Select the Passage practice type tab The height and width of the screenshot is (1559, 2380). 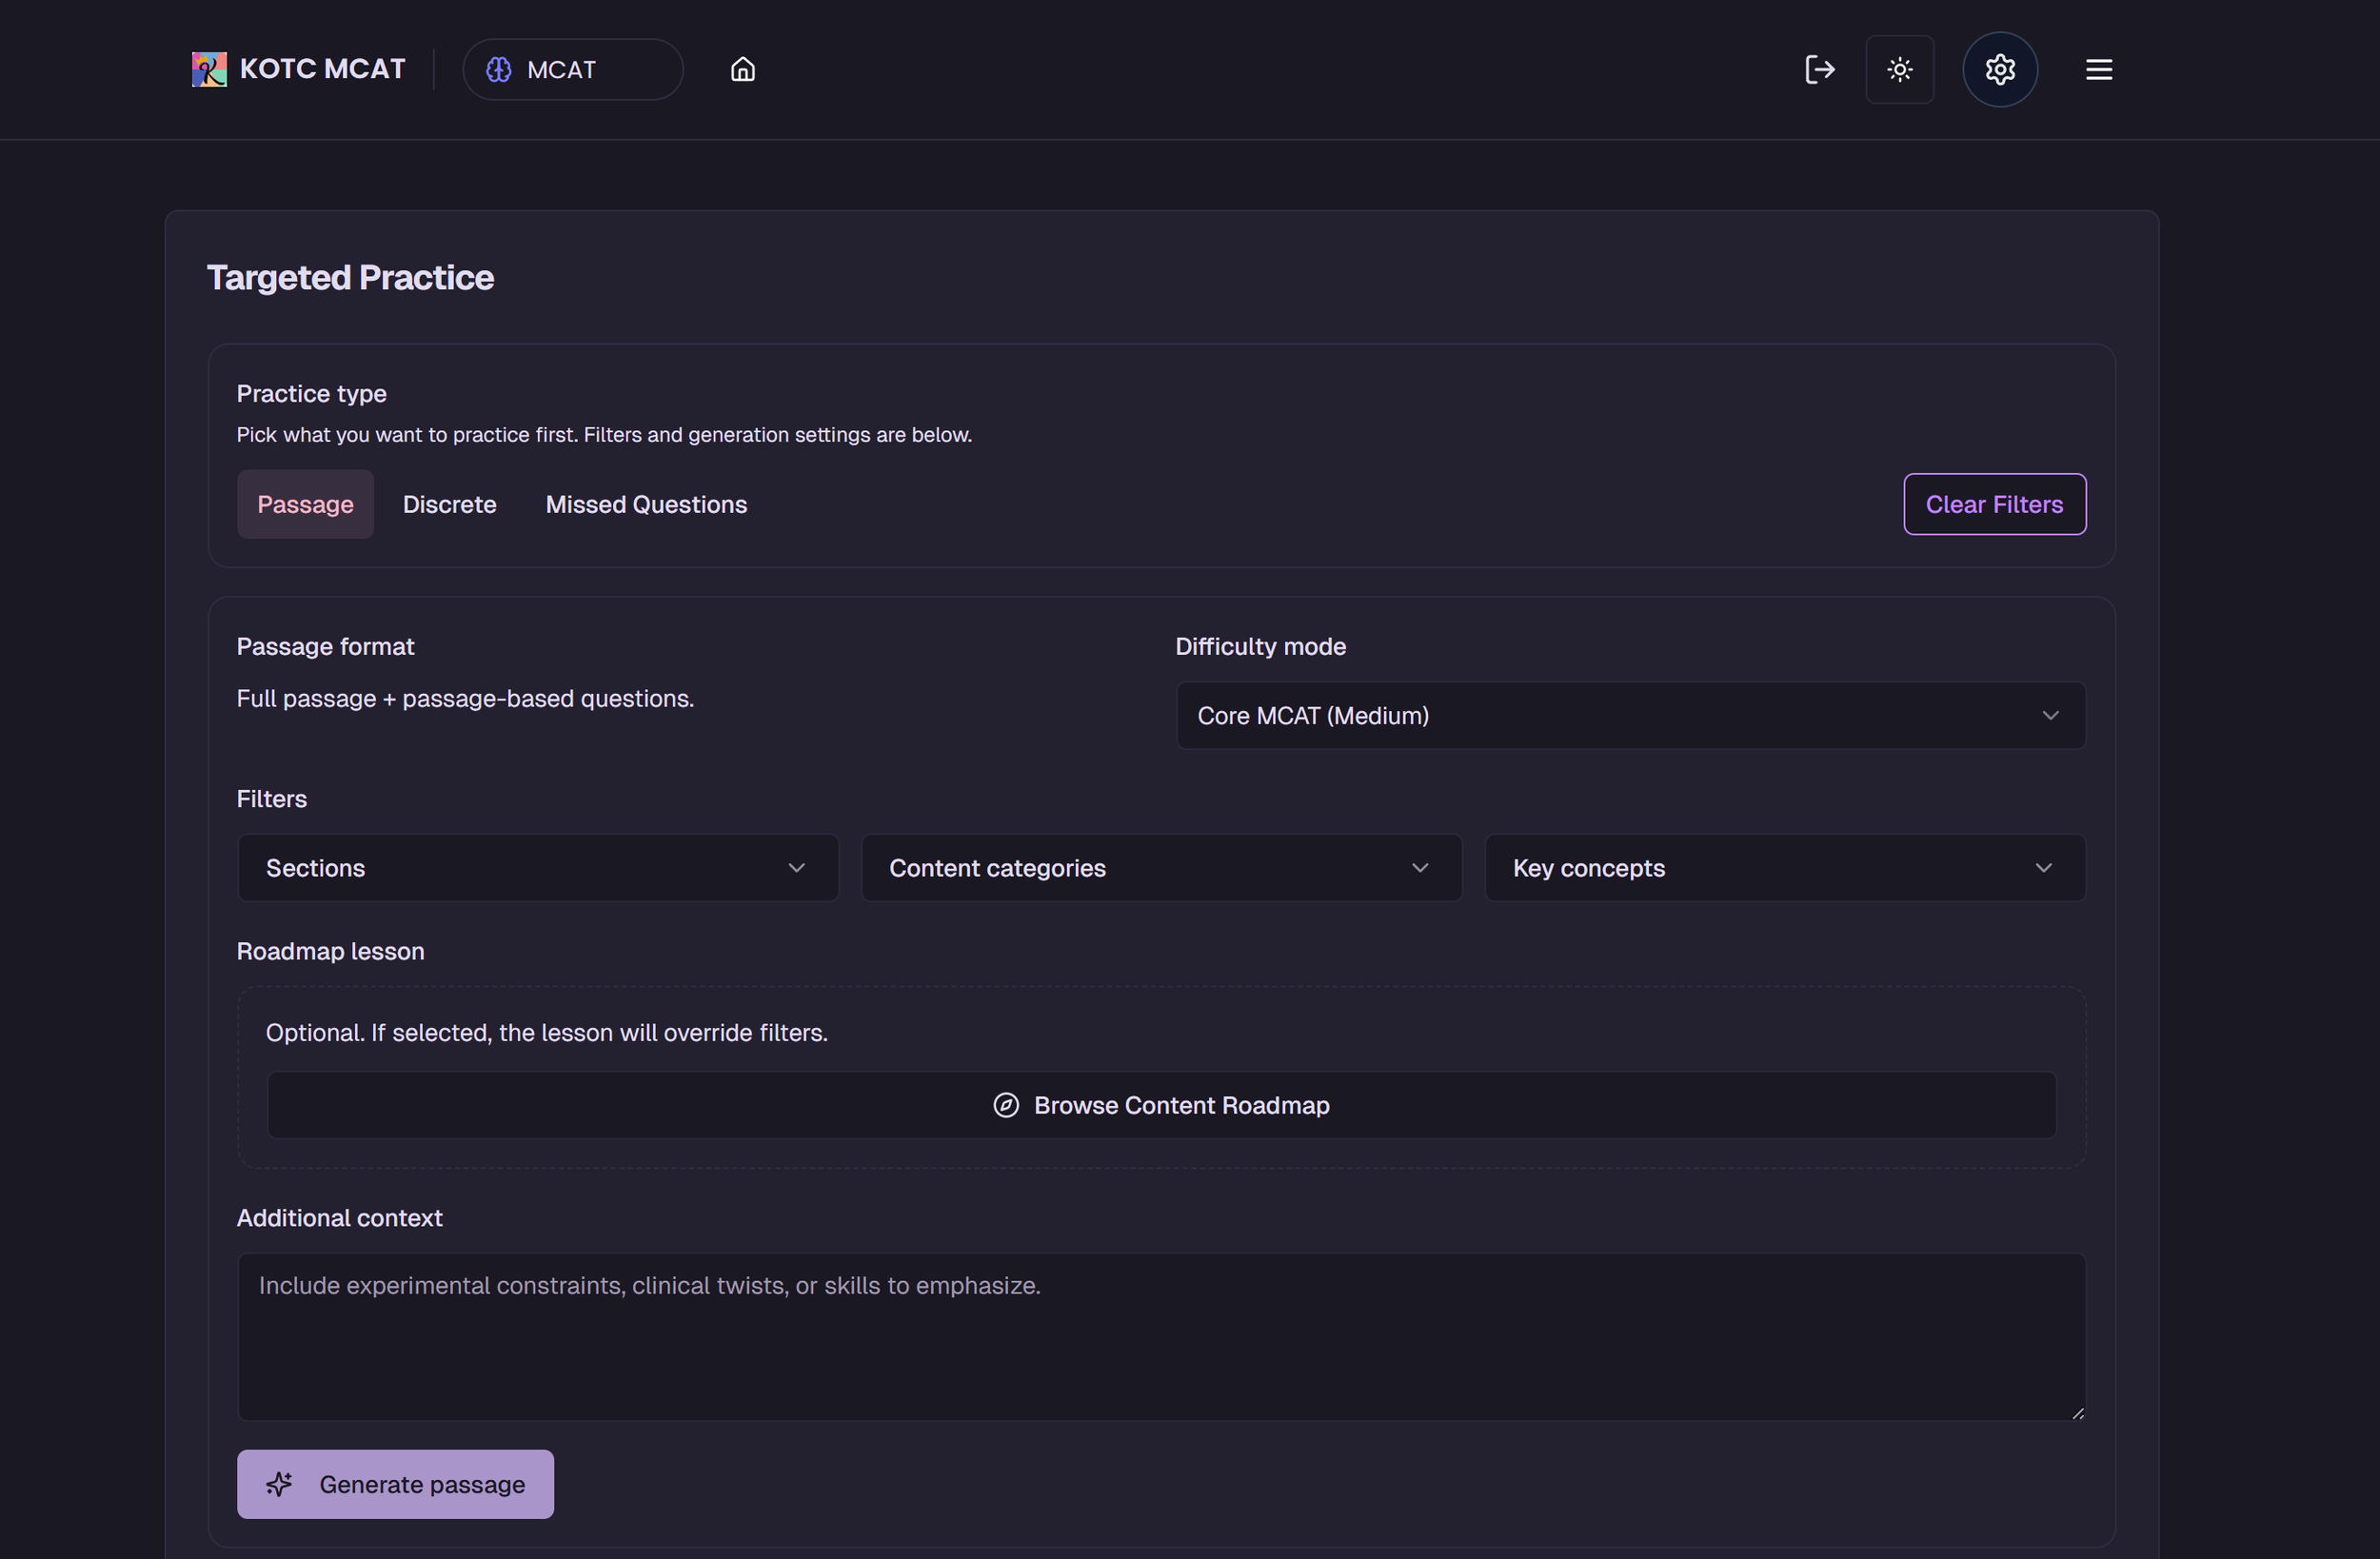click(x=305, y=504)
